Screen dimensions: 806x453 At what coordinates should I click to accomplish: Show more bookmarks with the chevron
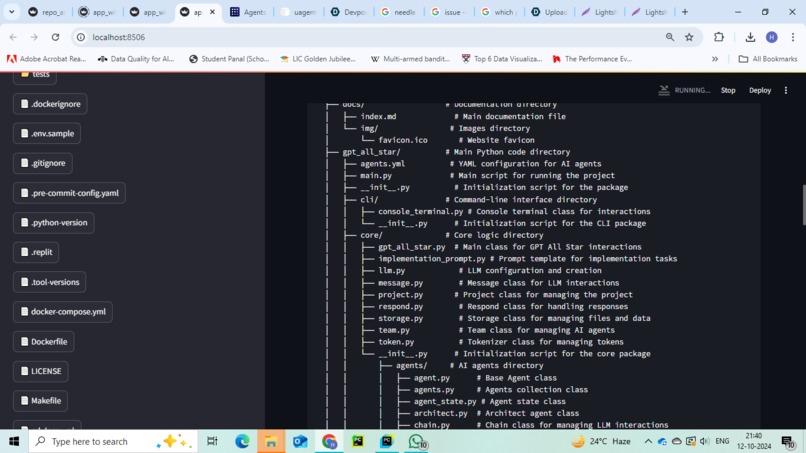[715, 59]
